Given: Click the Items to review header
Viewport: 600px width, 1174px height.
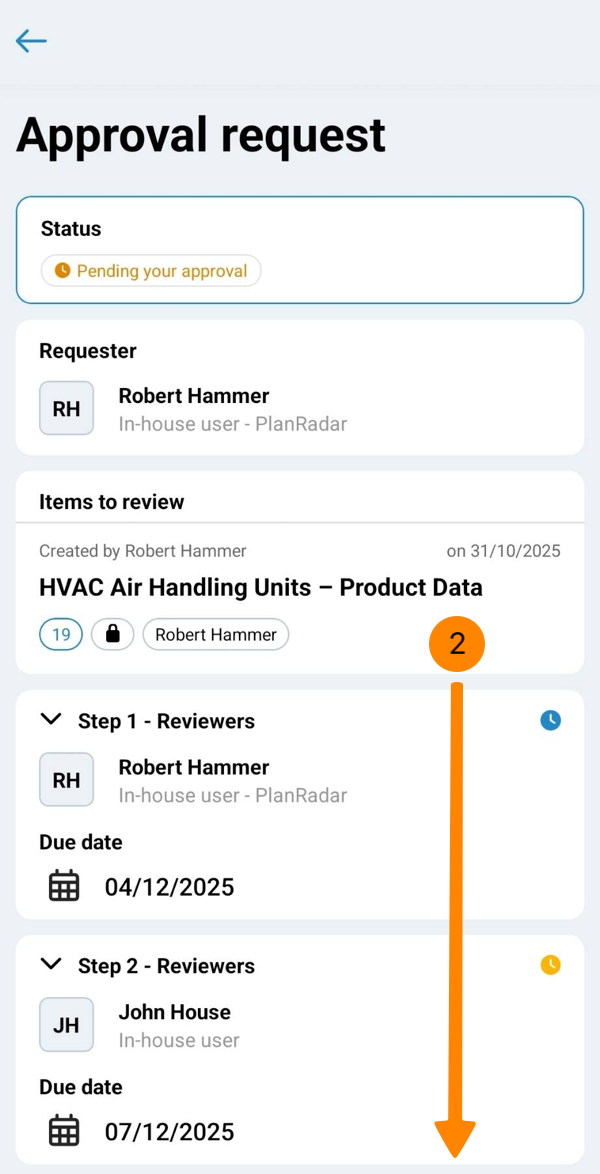Looking at the screenshot, I should coord(111,502).
